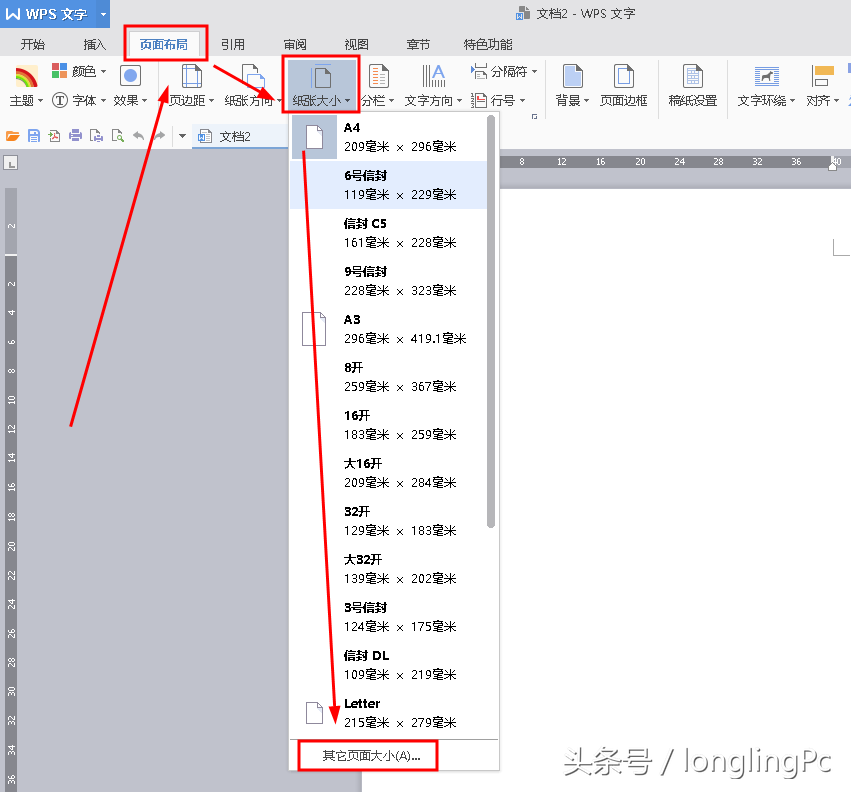Screen dimensions: 851x792
Task: Click the 页面边框 page border icon
Action: [624, 85]
